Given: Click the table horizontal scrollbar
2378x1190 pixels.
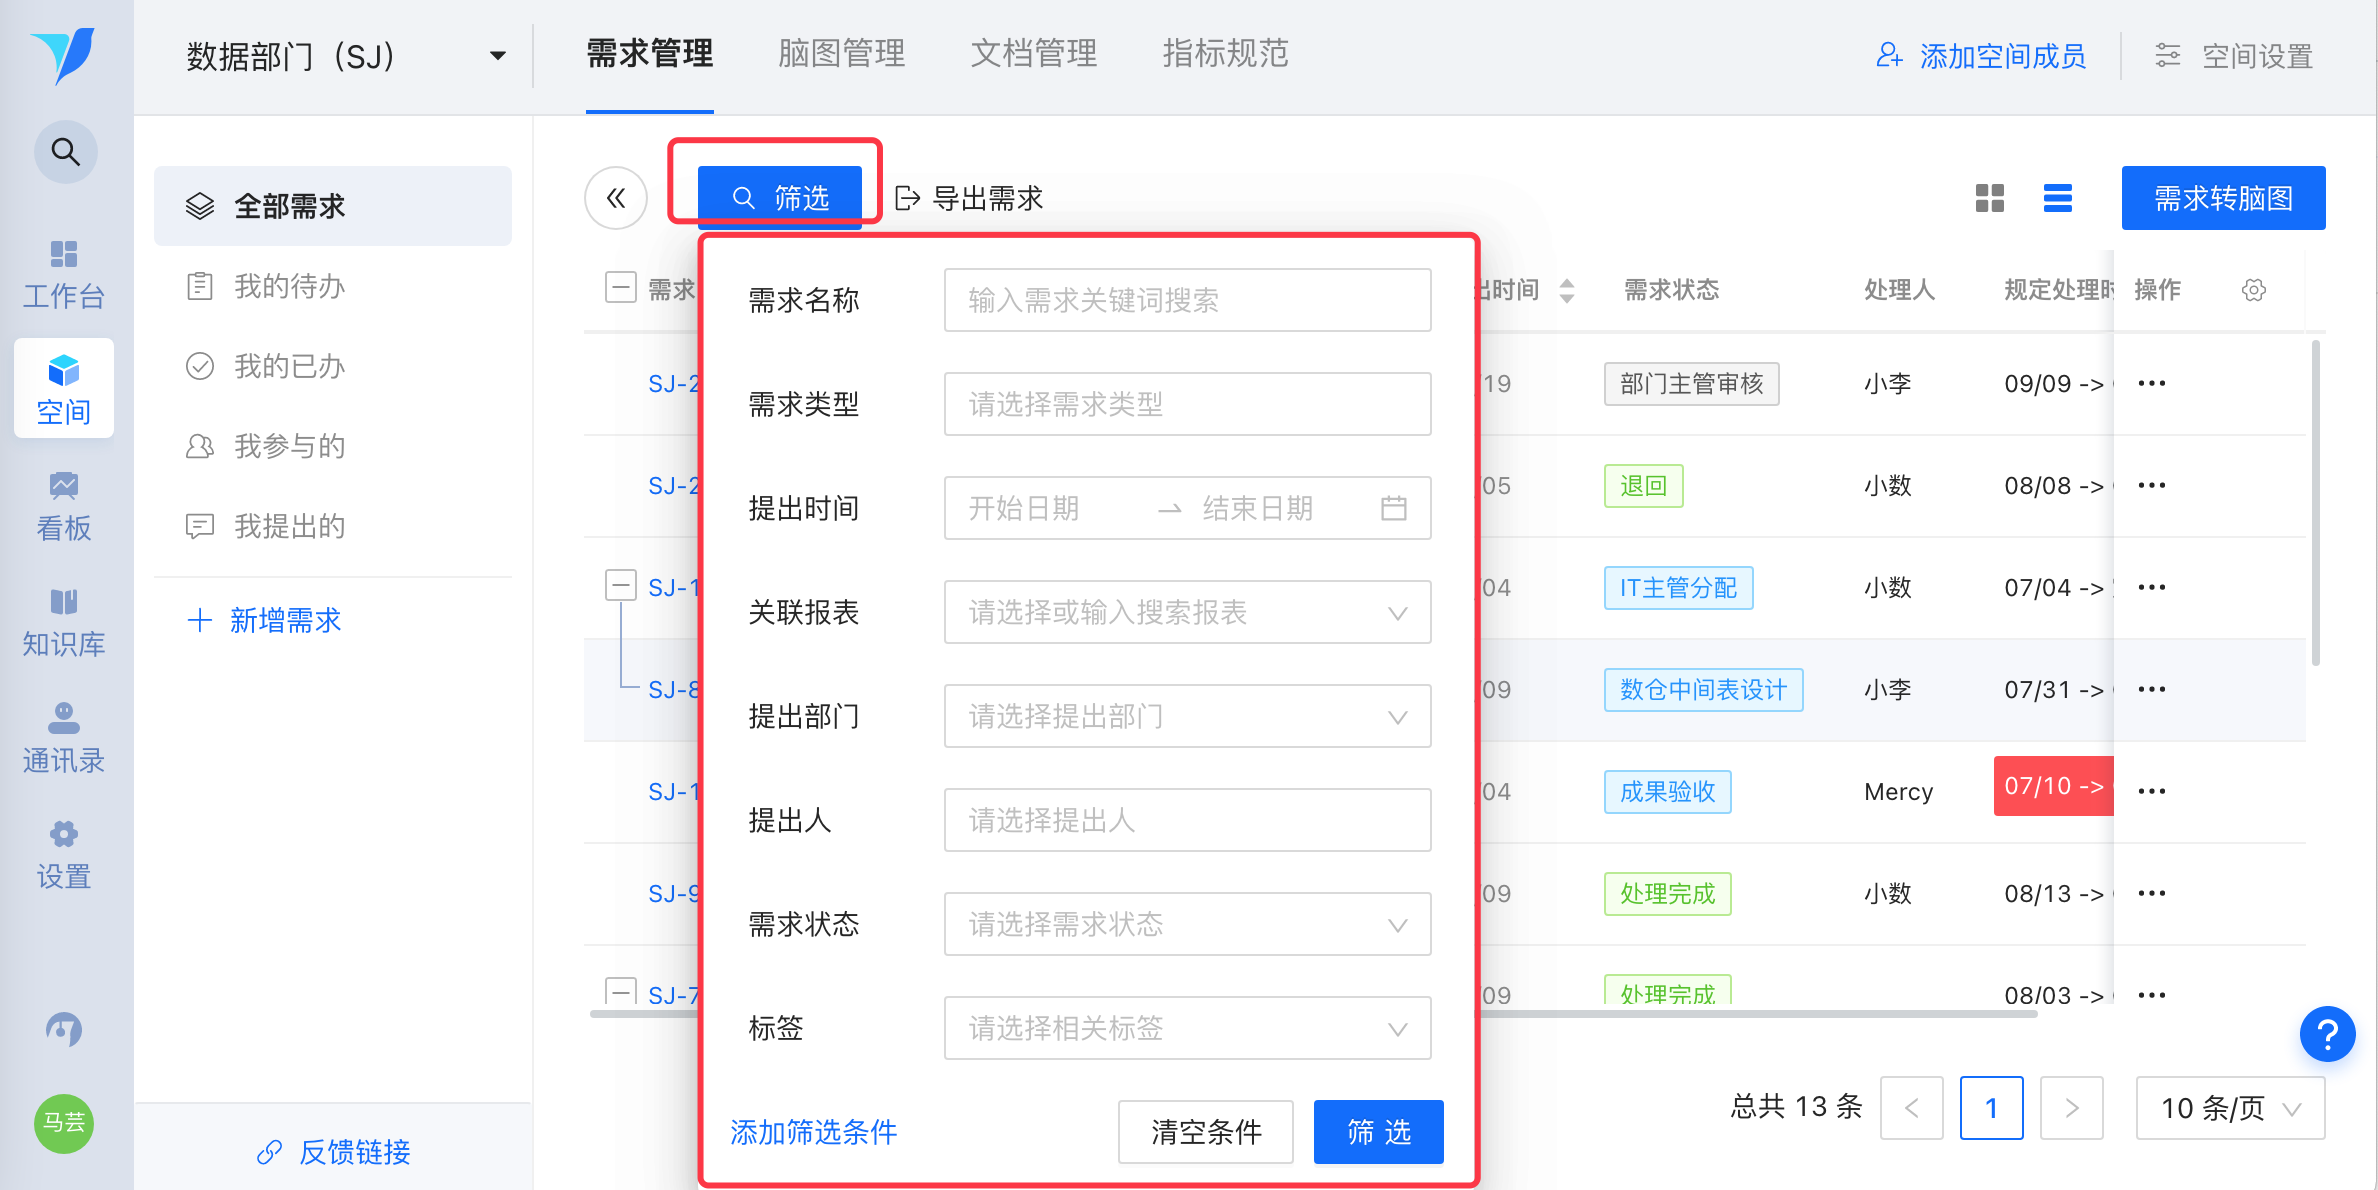Looking at the screenshot, I should click(x=1757, y=1013).
